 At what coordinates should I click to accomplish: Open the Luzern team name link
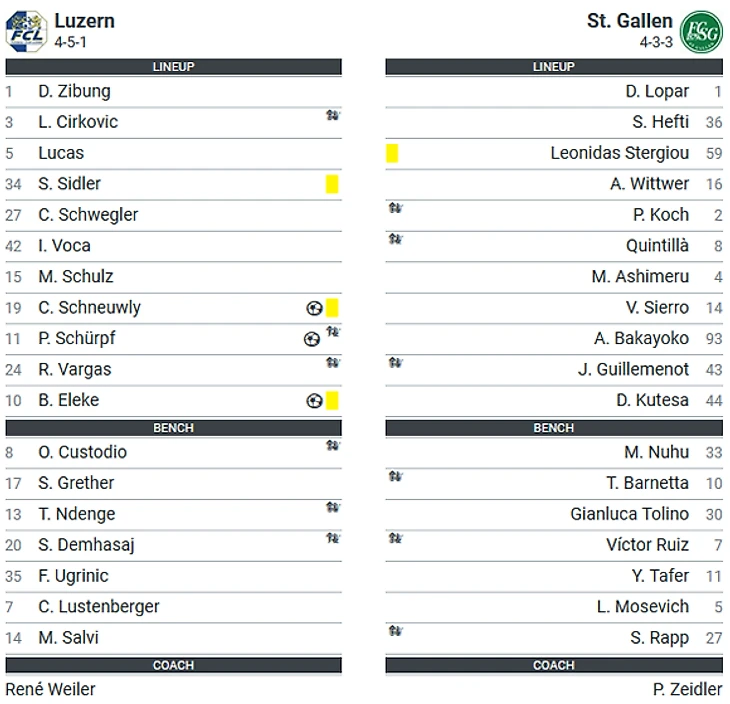click(x=84, y=21)
